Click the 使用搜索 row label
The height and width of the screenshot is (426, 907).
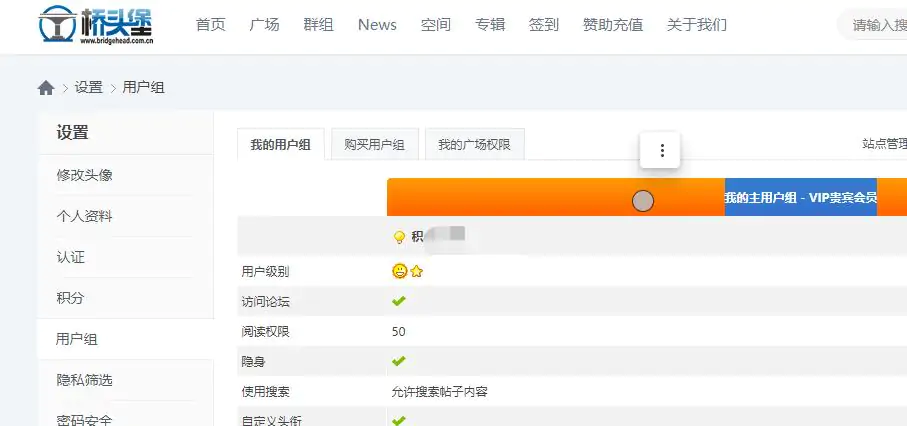266,392
